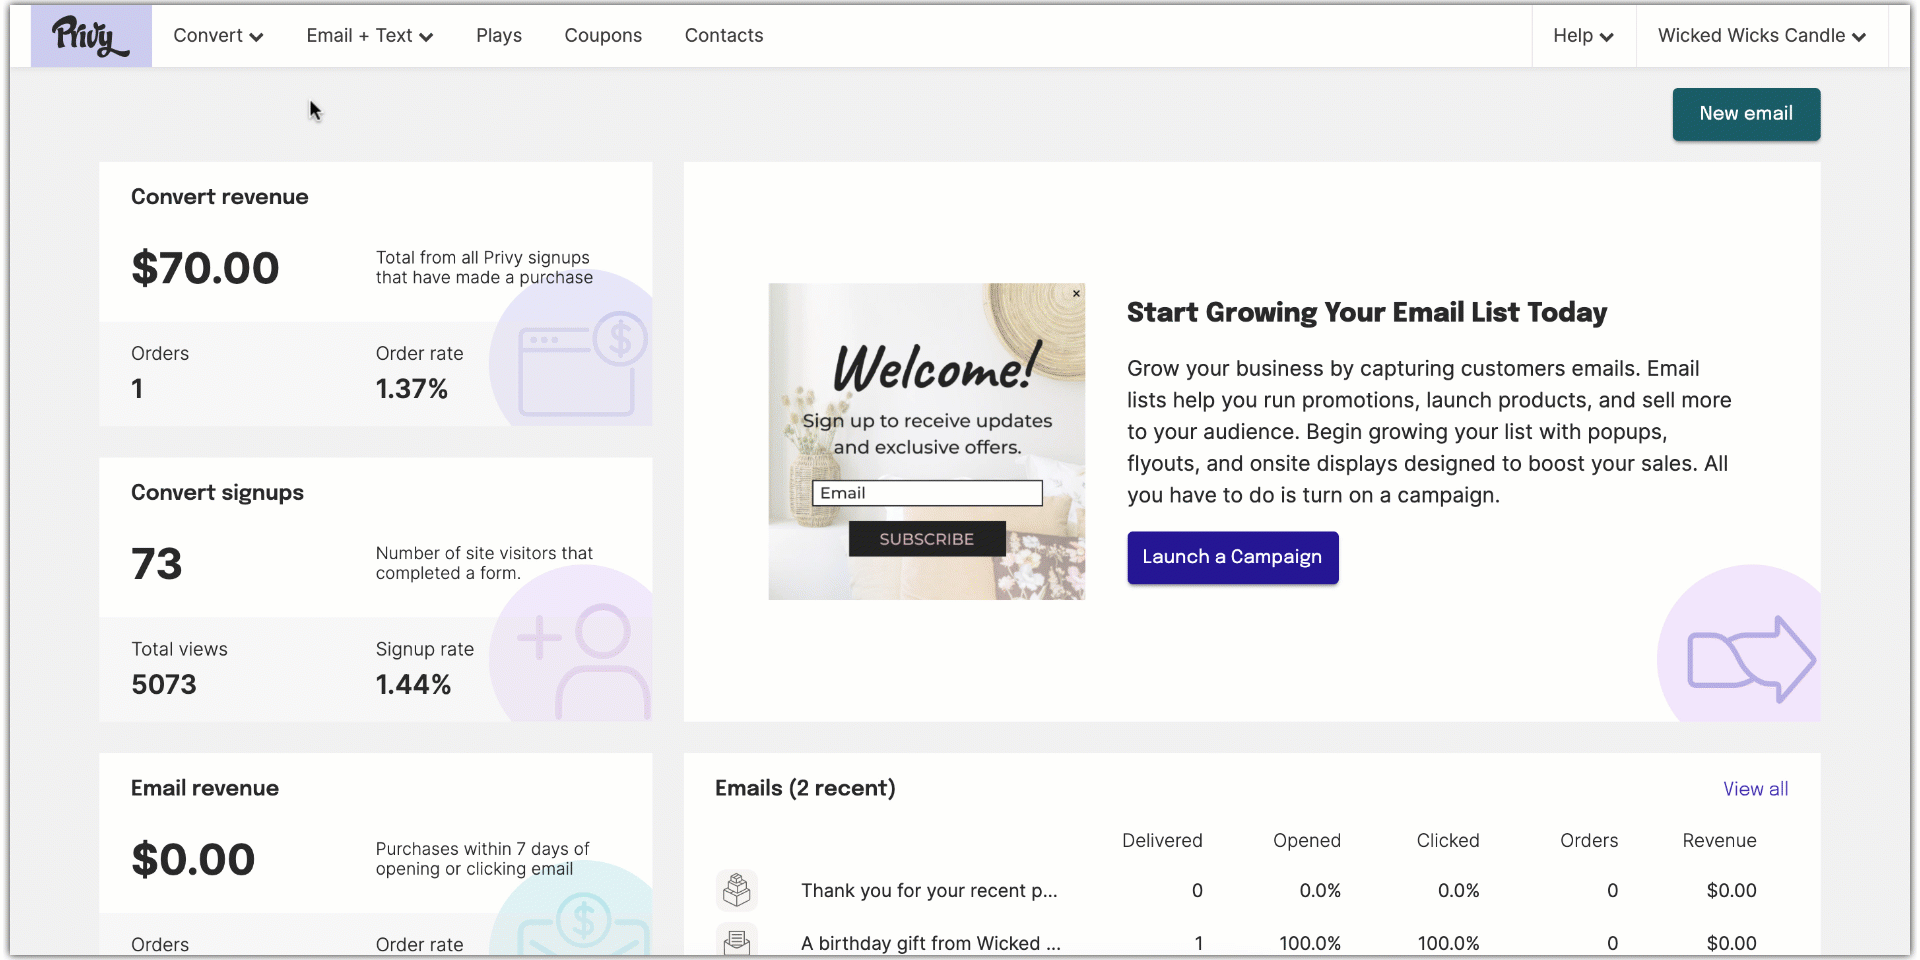
Task: Open the Coupons page
Action: (x=603, y=36)
